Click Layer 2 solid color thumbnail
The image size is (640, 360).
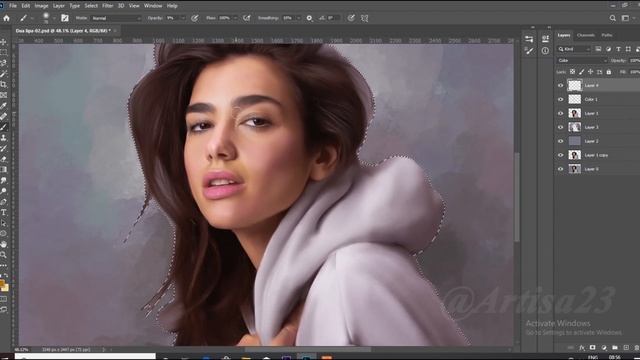click(x=575, y=141)
